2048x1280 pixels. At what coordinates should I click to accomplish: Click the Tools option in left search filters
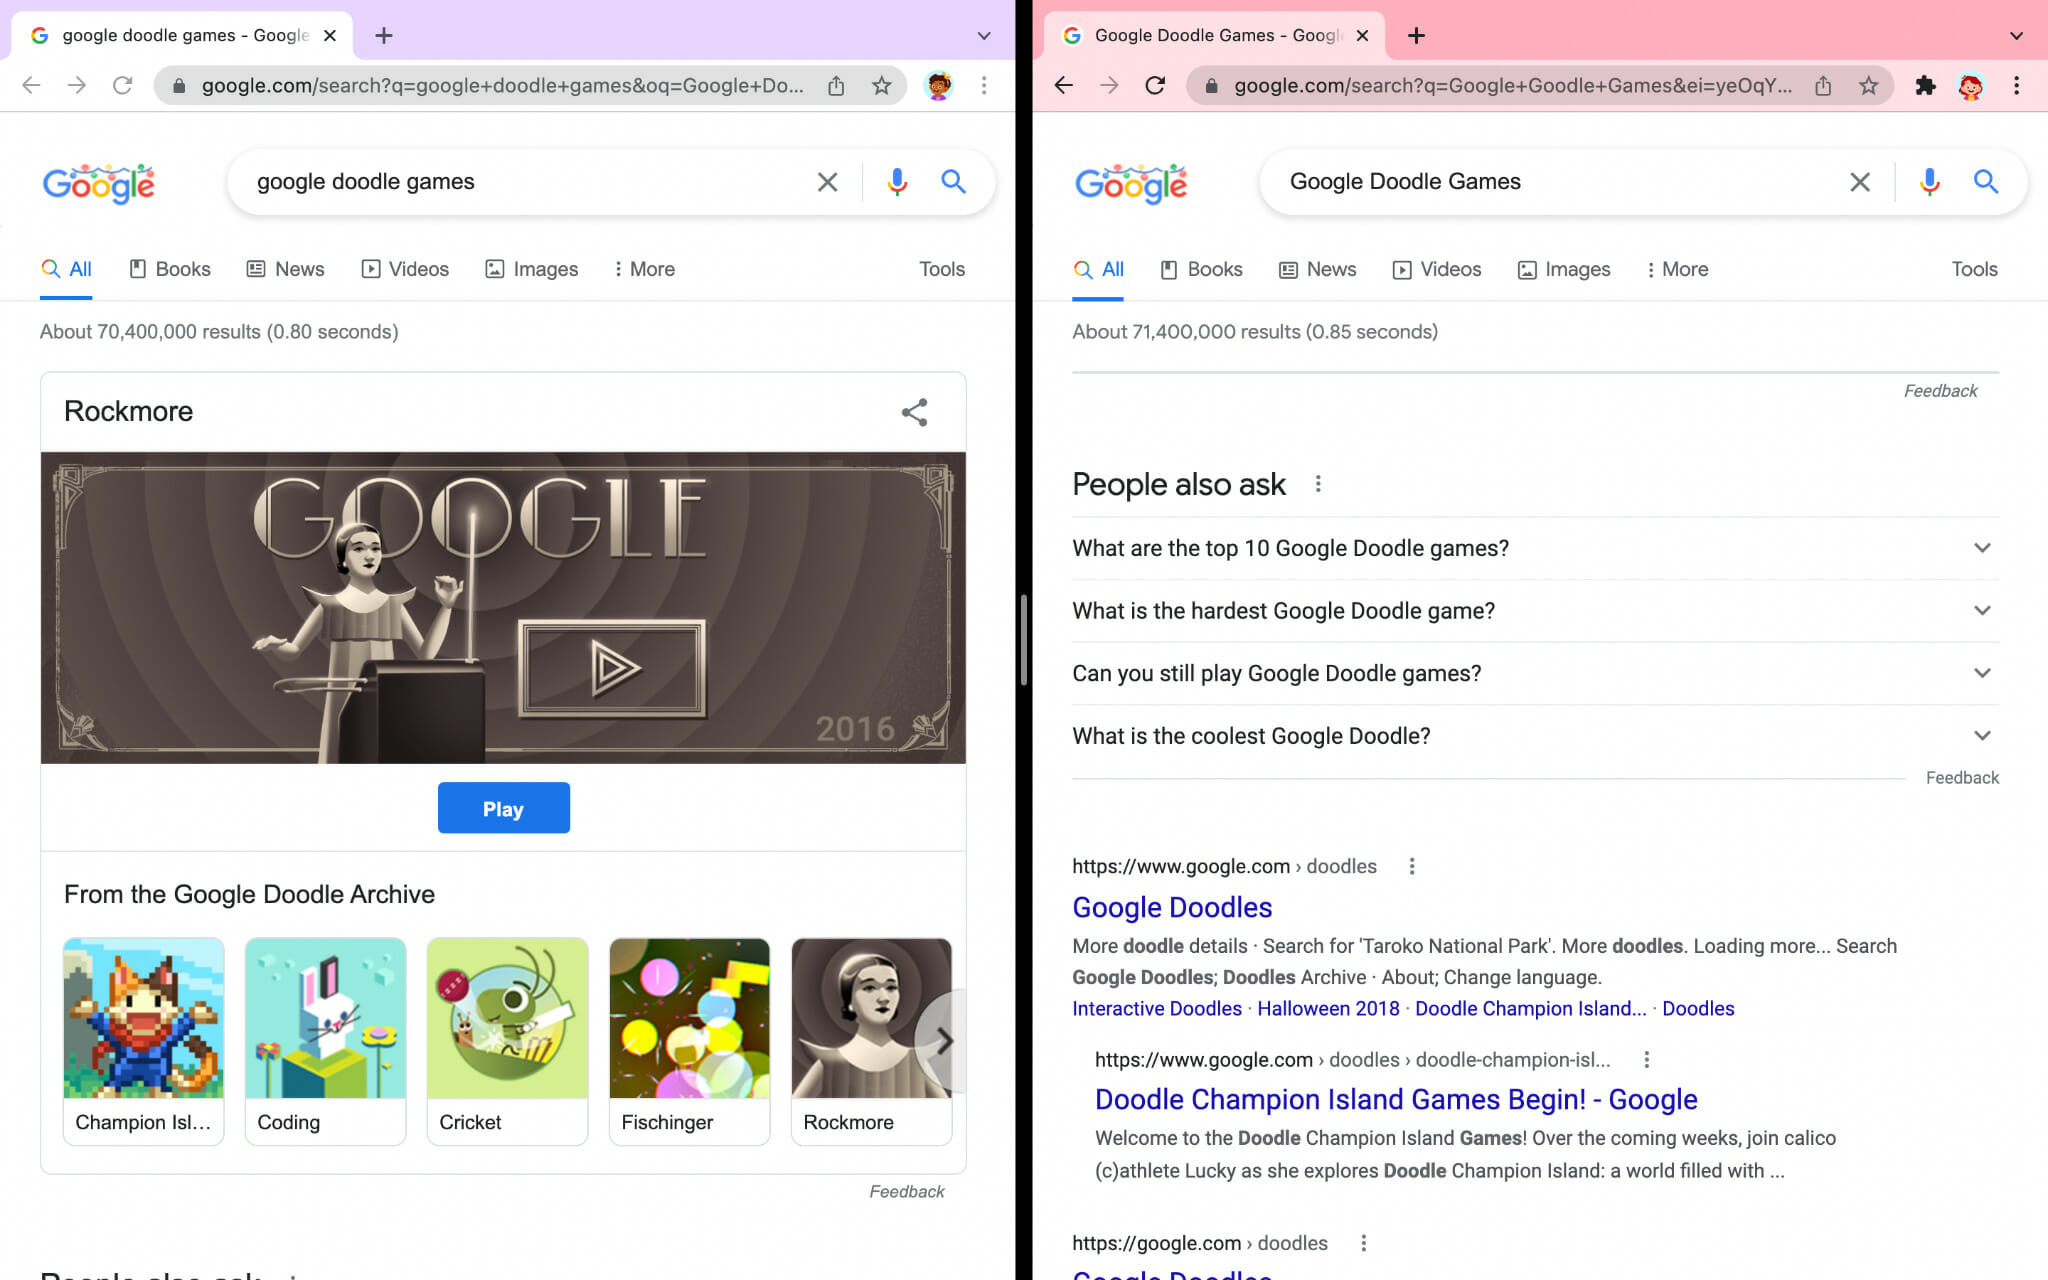942,268
